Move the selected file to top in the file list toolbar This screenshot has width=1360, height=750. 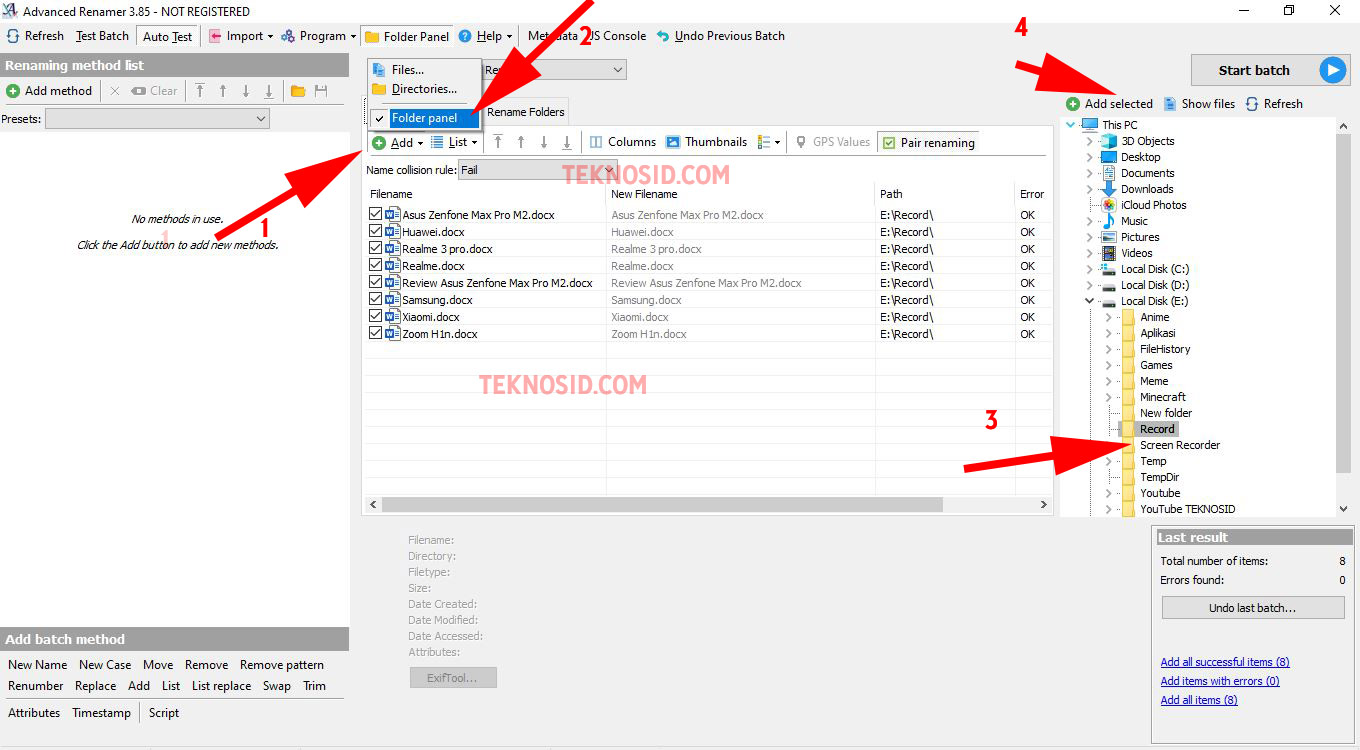pyautogui.click(x=498, y=143)
